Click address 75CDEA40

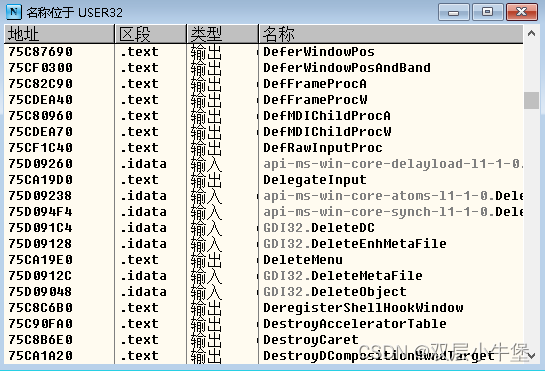(x=41, y=100)
